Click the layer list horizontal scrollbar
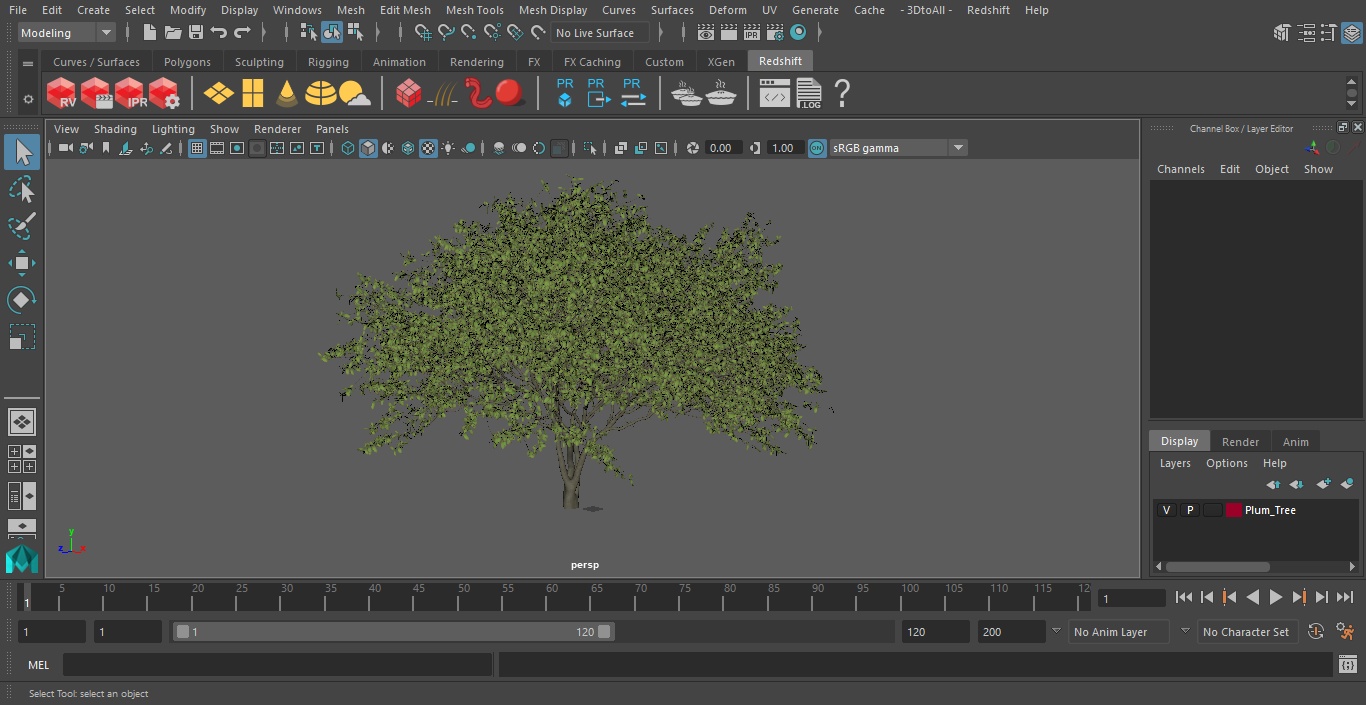The image size is (1366, 705). (x=1218, y=566)
